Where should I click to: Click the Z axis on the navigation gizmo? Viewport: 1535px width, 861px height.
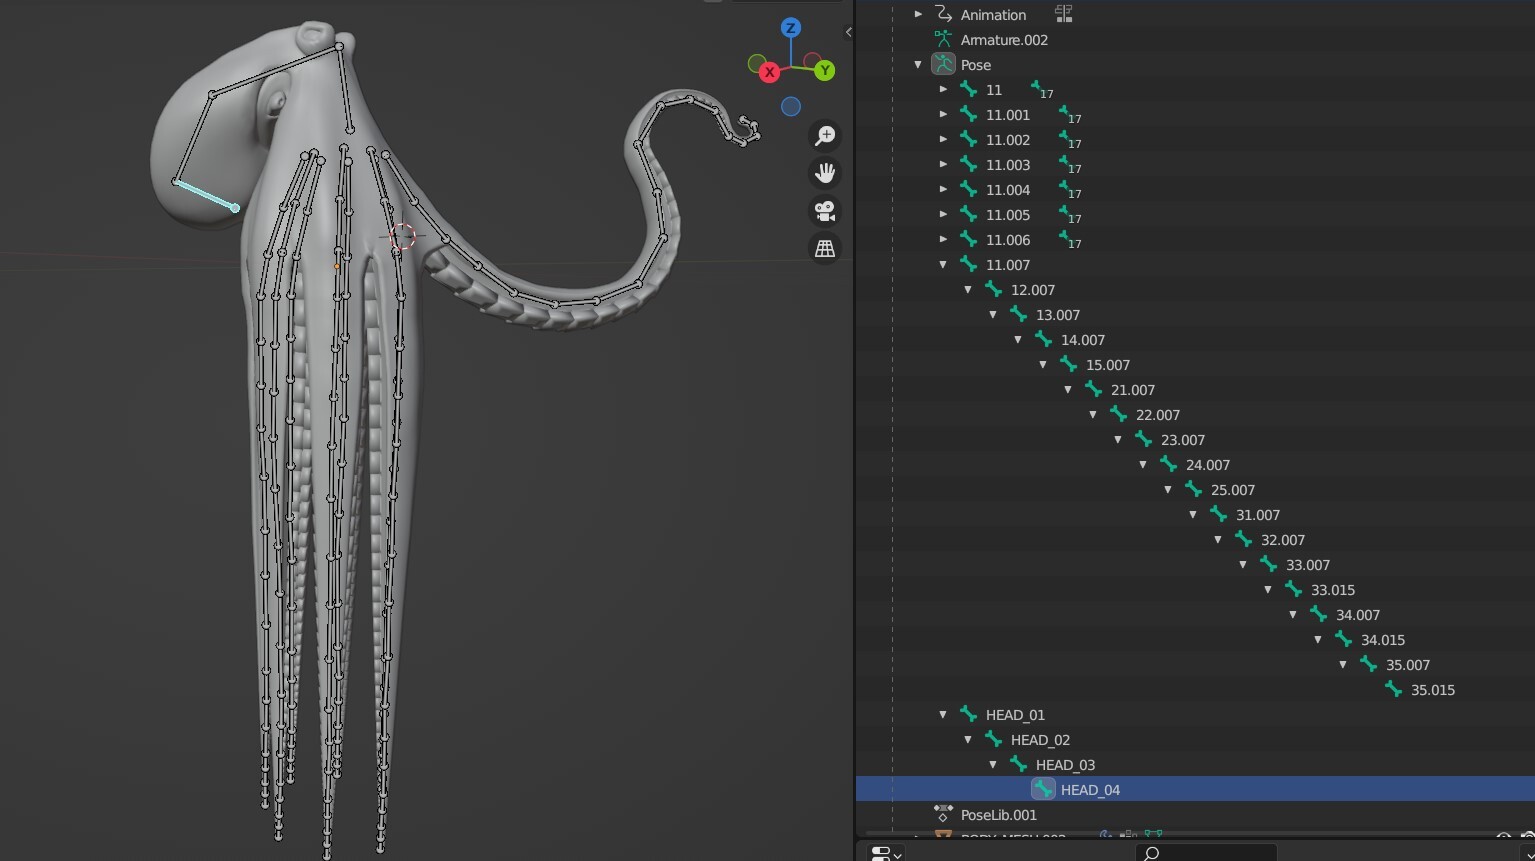790,29
